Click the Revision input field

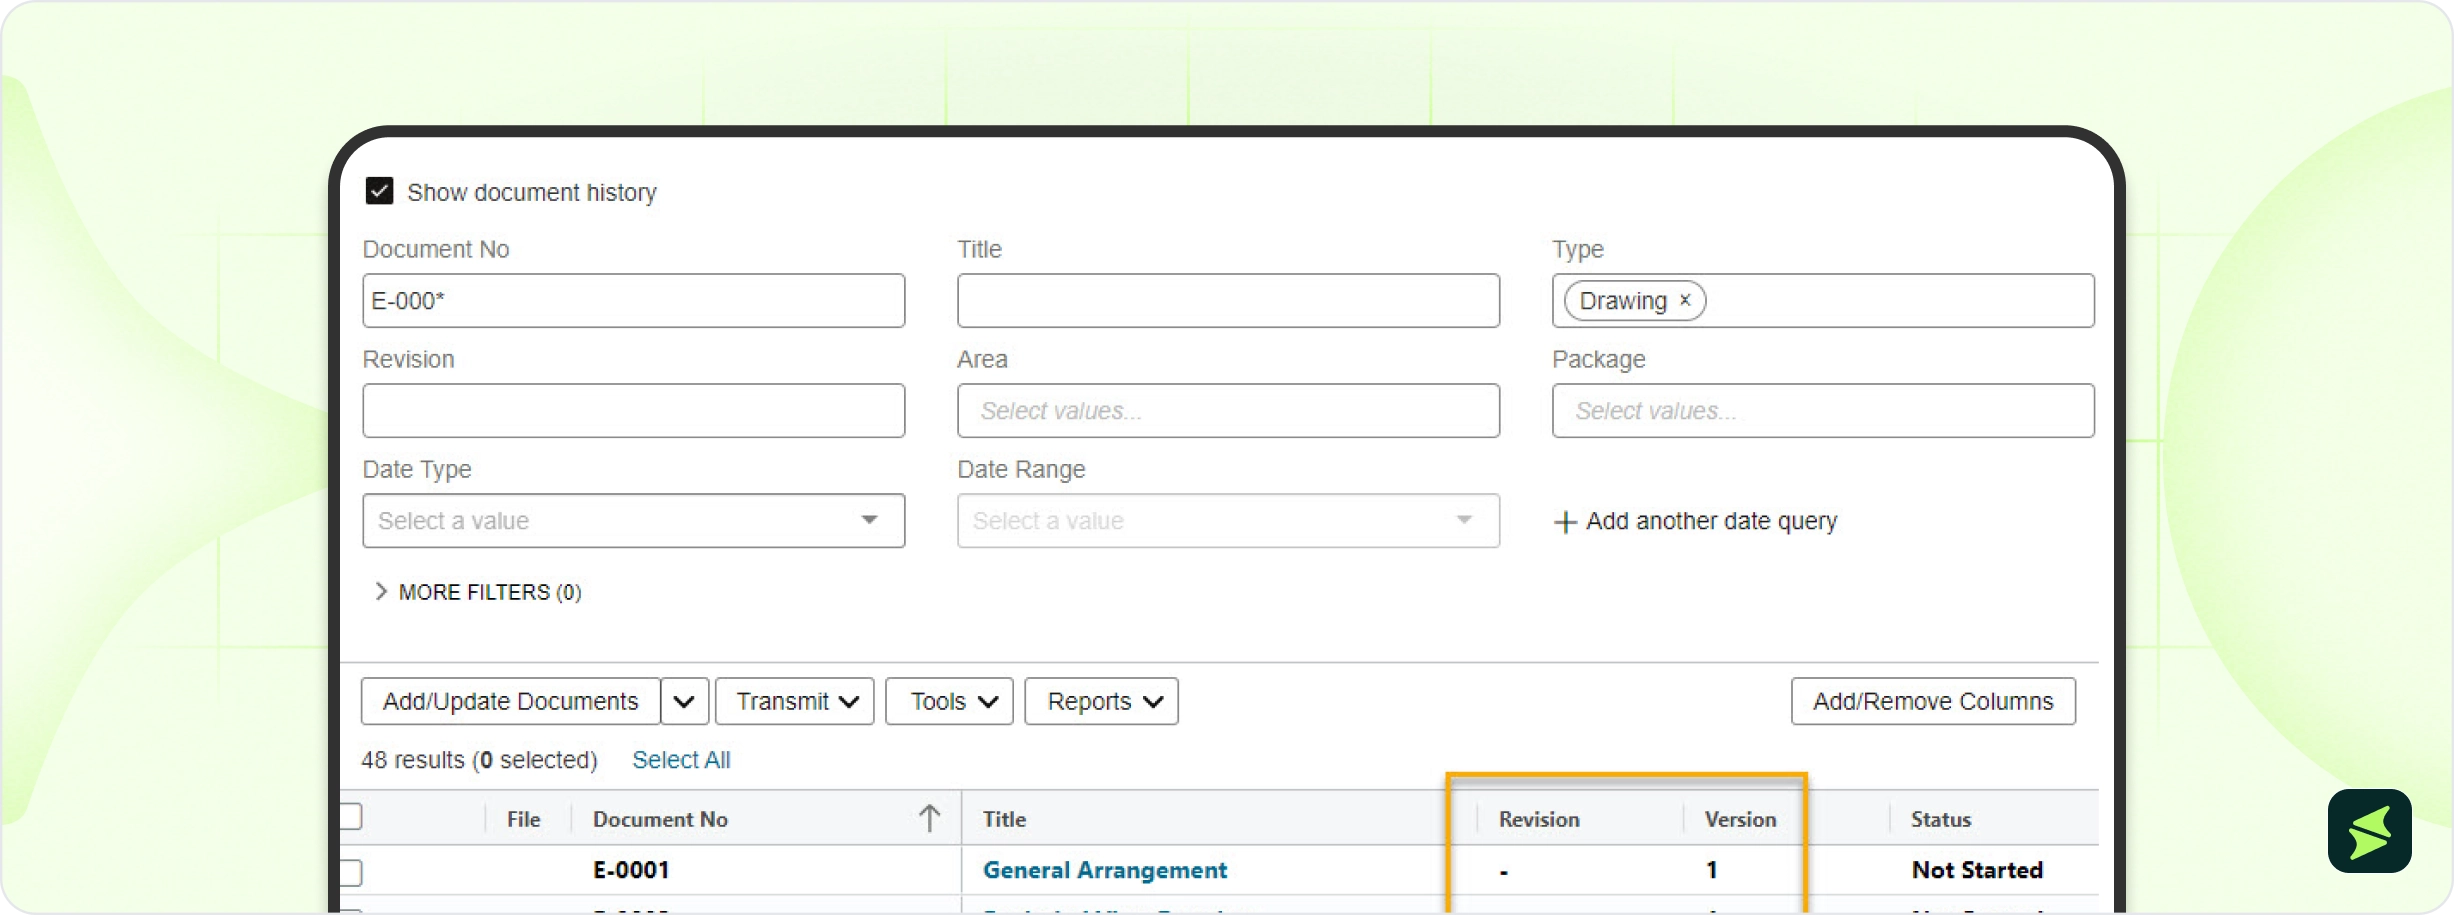[633, 411]
